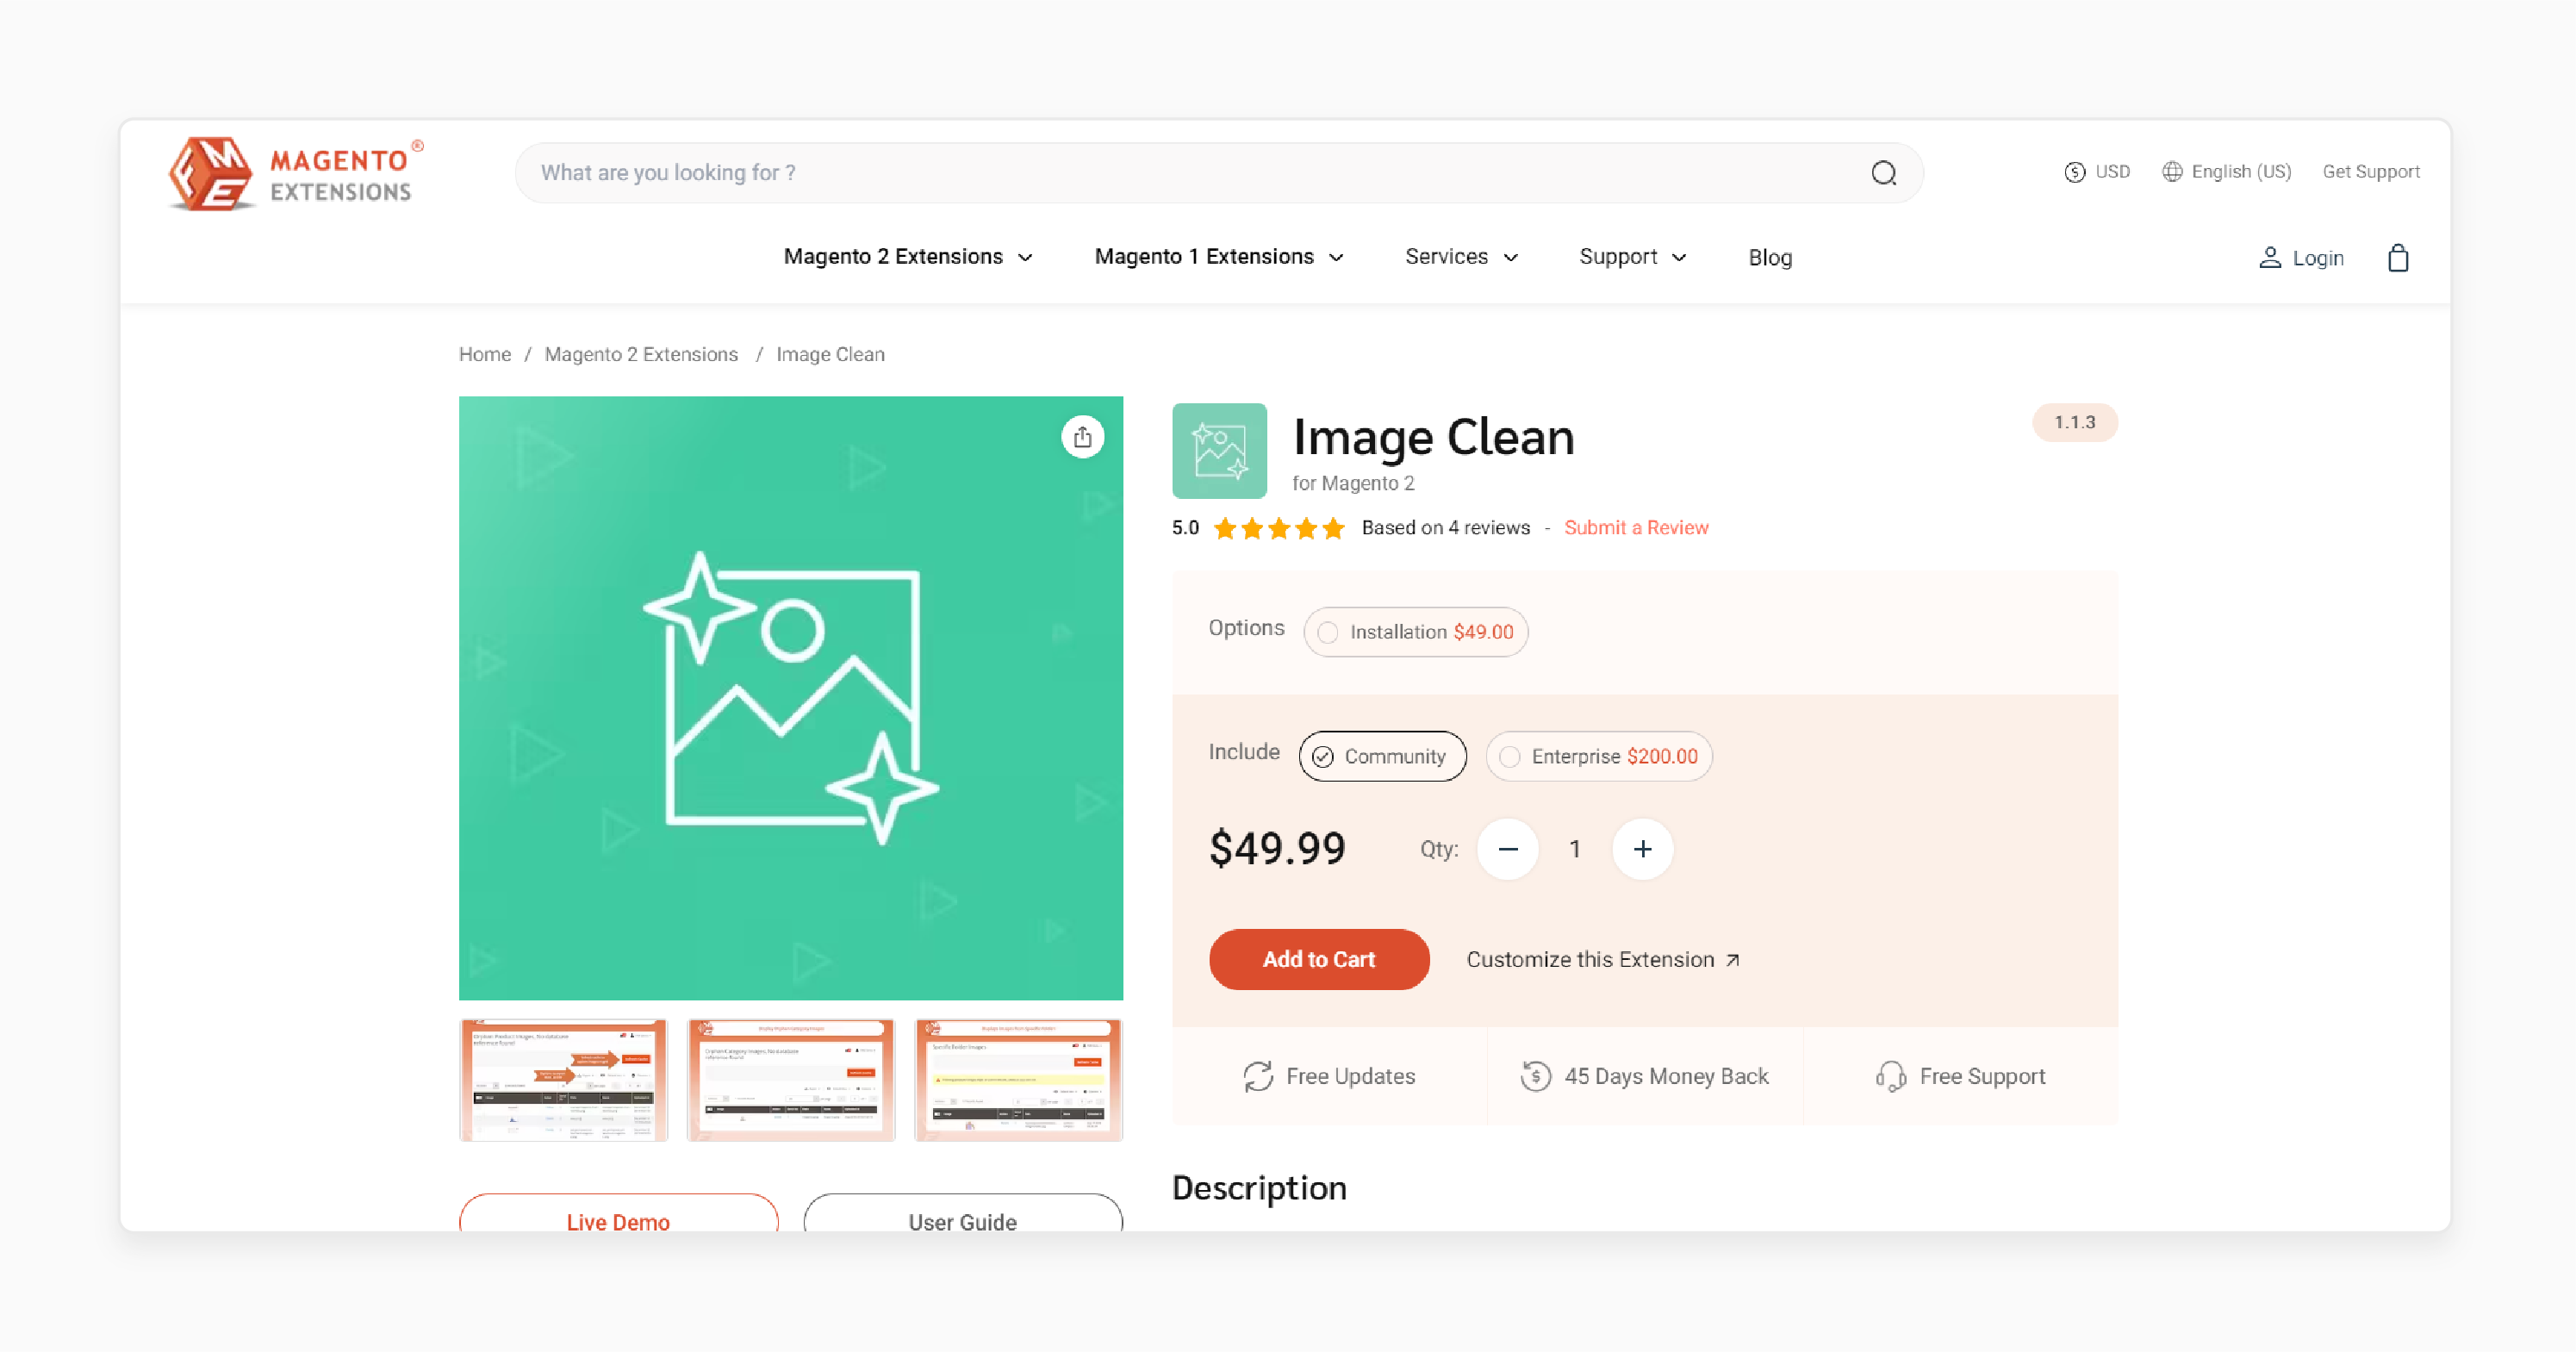Click the Add to Cart button
This screenshot has width=2576, height=1352.
[x=1319, y=960]
